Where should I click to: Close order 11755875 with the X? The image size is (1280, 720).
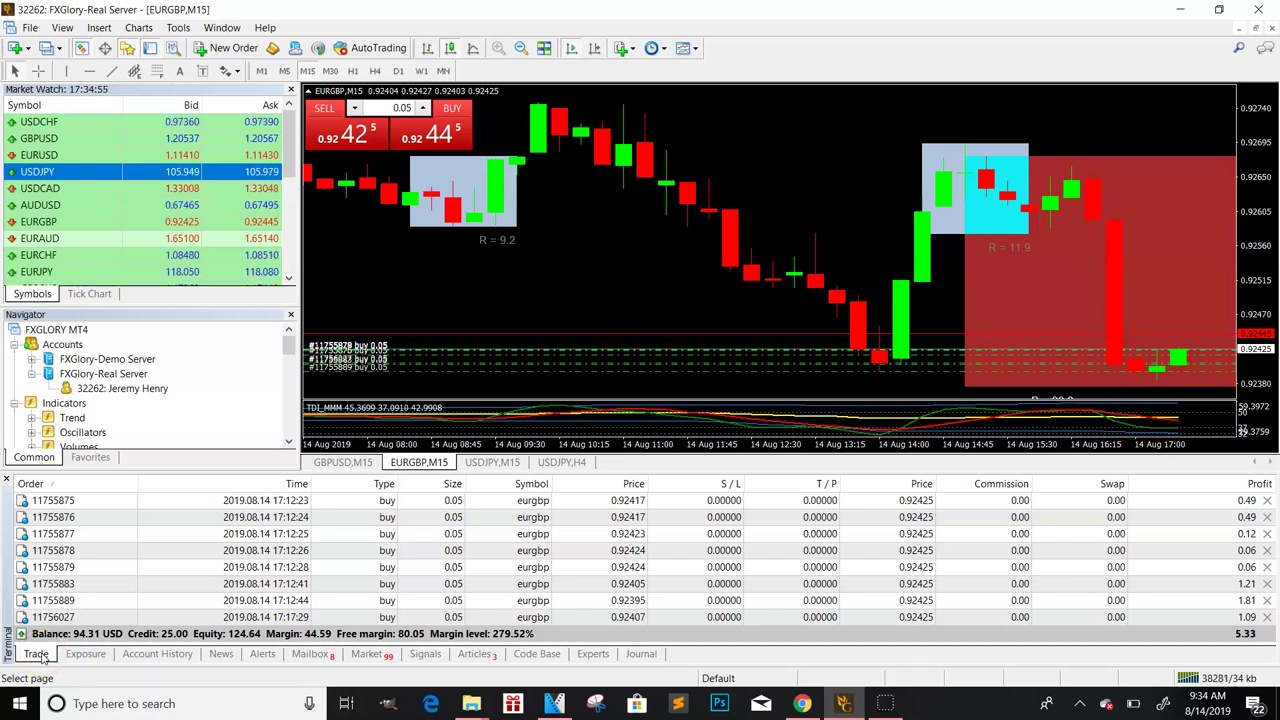point(1267,500)
